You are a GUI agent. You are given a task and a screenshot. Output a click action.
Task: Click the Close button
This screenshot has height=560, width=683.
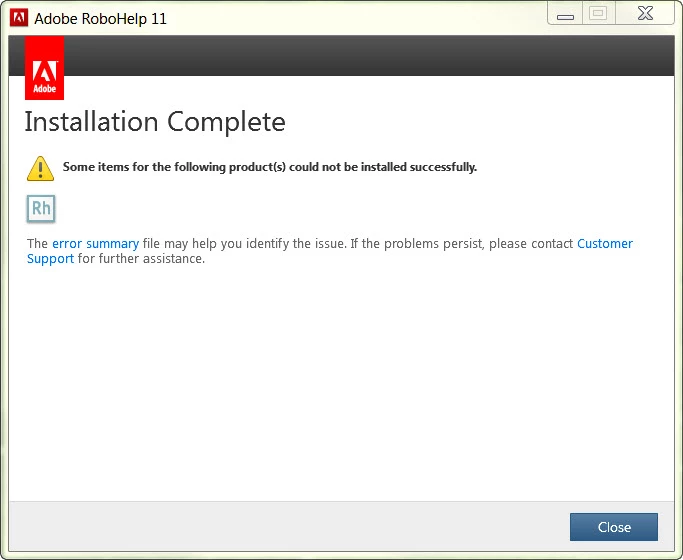614,527
